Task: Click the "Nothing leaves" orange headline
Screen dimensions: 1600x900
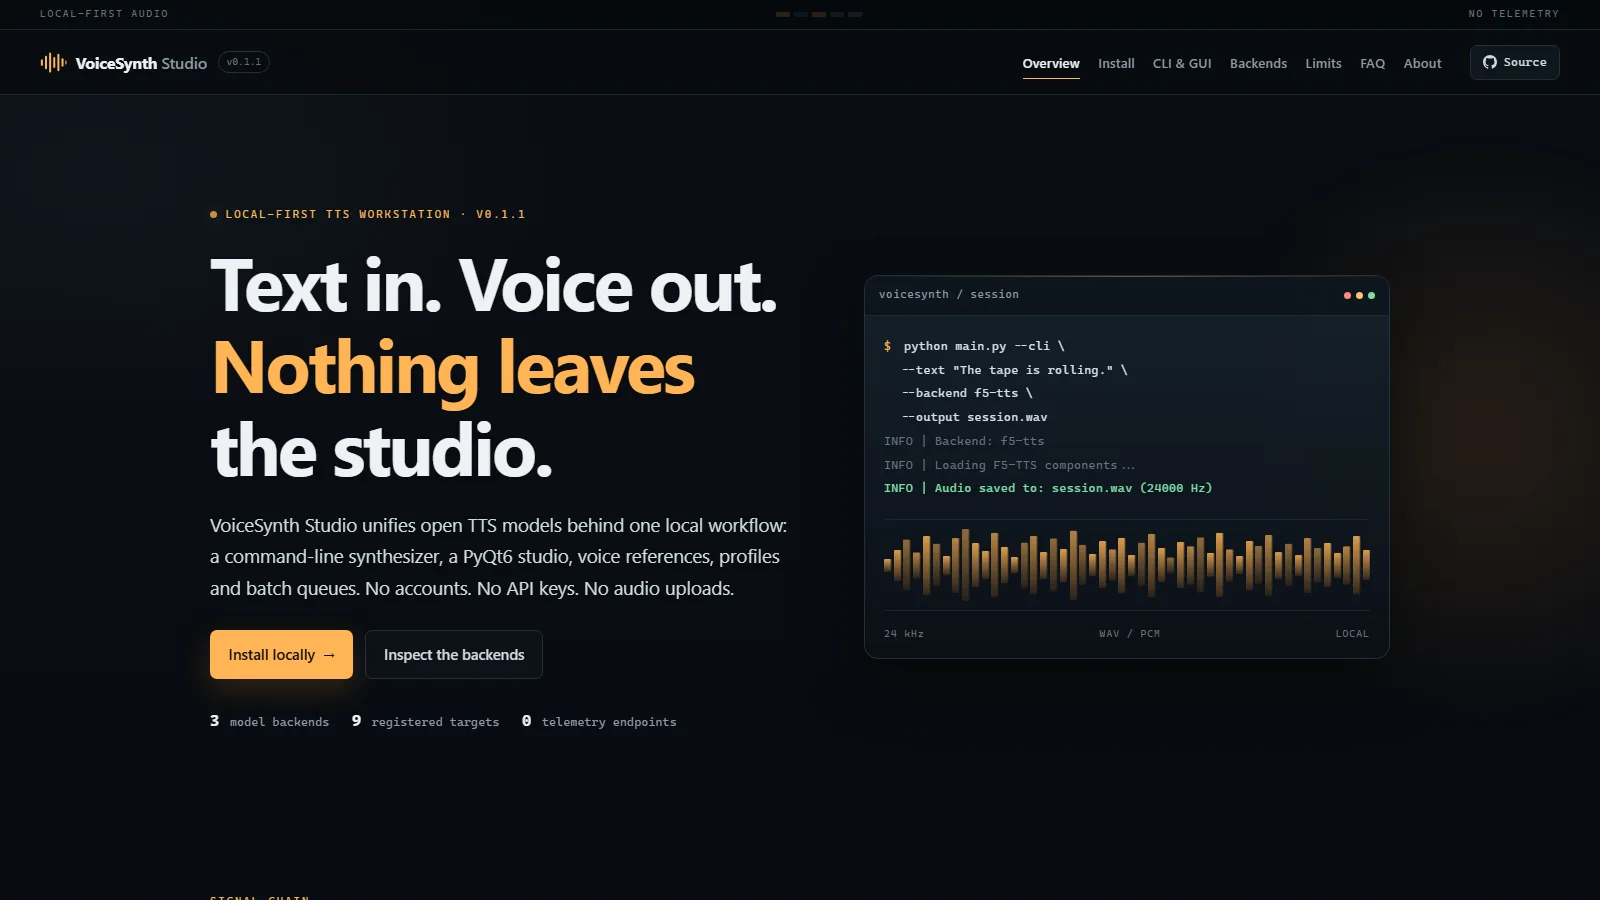Action: (453, 368)
